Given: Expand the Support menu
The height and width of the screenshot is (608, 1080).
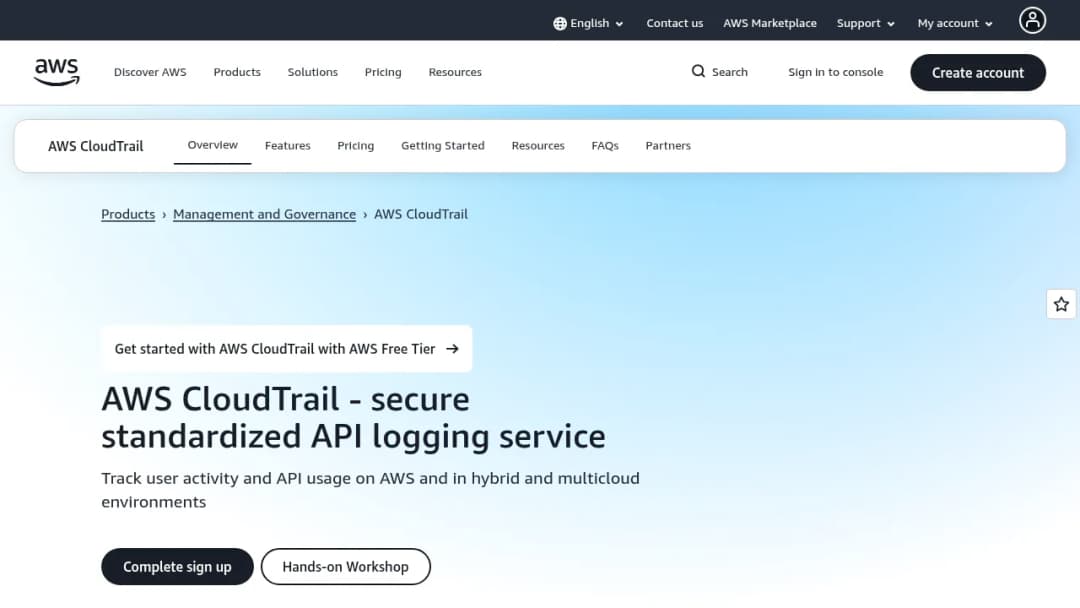Looking at the screenshot, I should [866, 23].
